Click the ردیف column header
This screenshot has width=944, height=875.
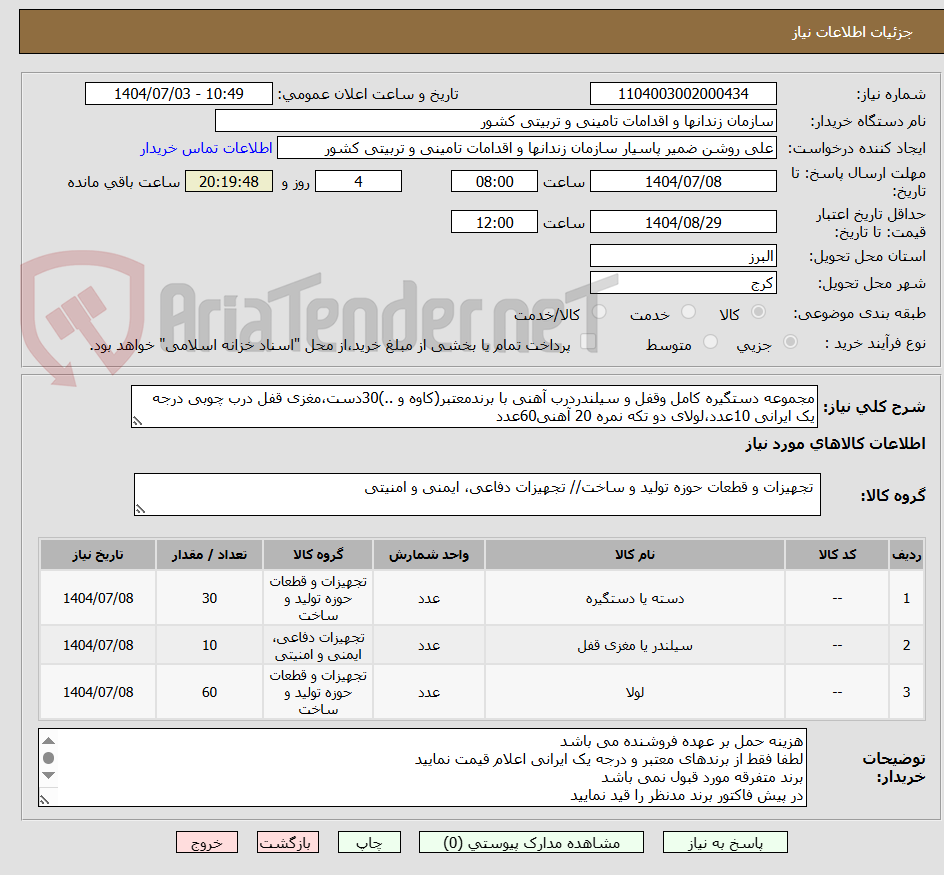[906, 555]
